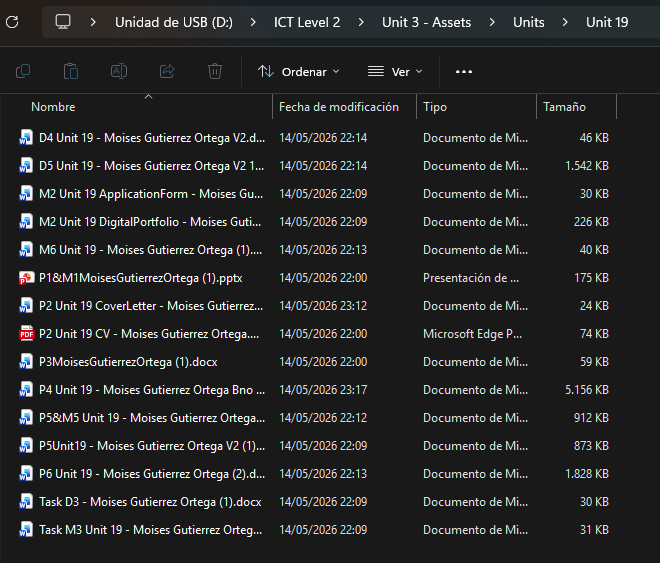Expand the chevron after ICT Level 2
The image size is (660, 563).
tap(361, 22)
